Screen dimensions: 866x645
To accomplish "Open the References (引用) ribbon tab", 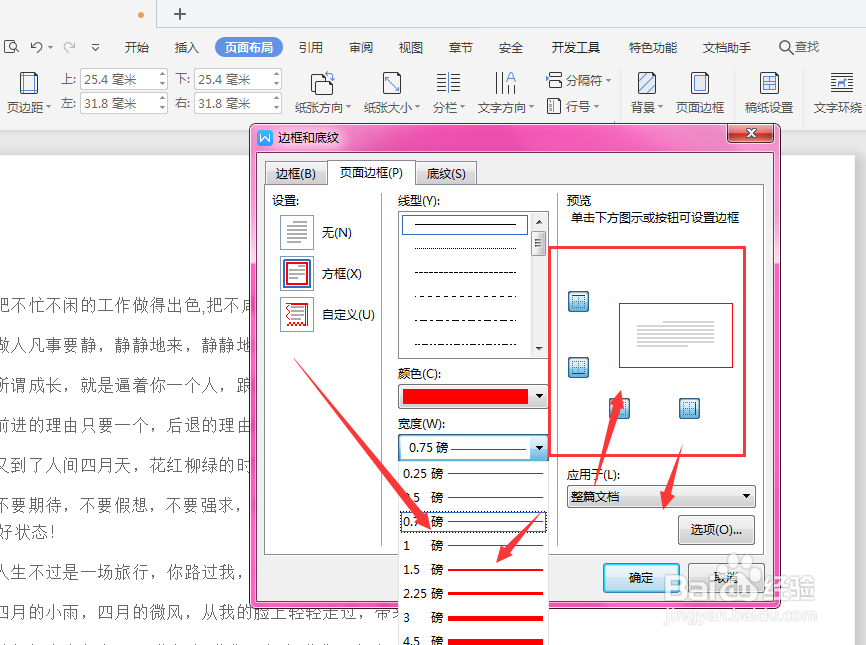I will [x=311, y=47].
